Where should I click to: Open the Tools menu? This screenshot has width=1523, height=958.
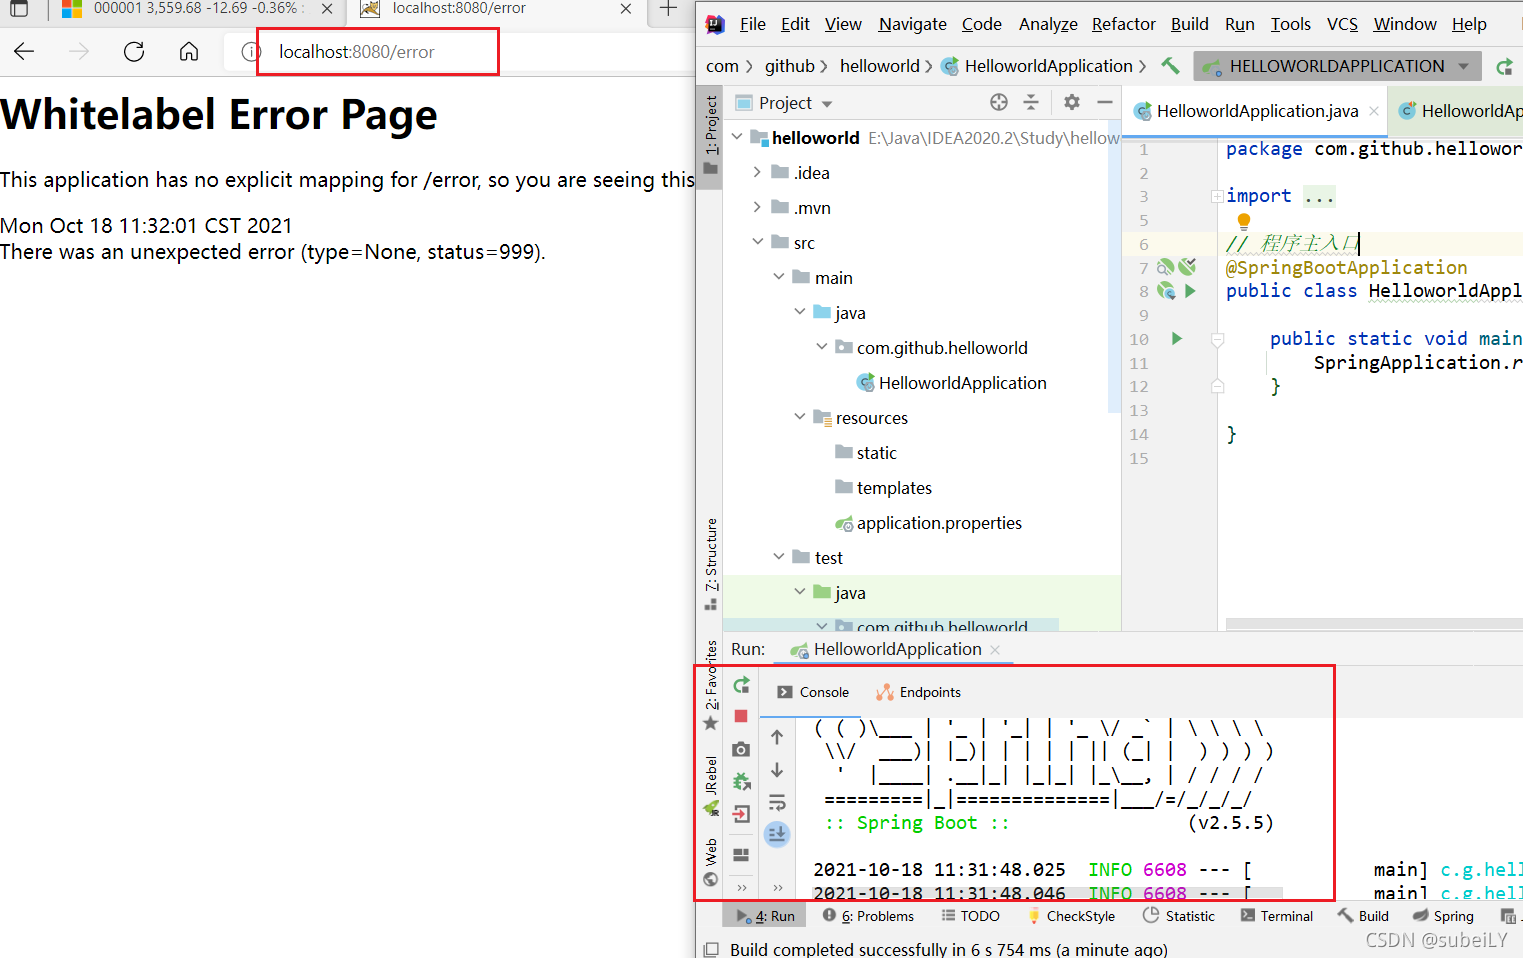[1290, 24]
